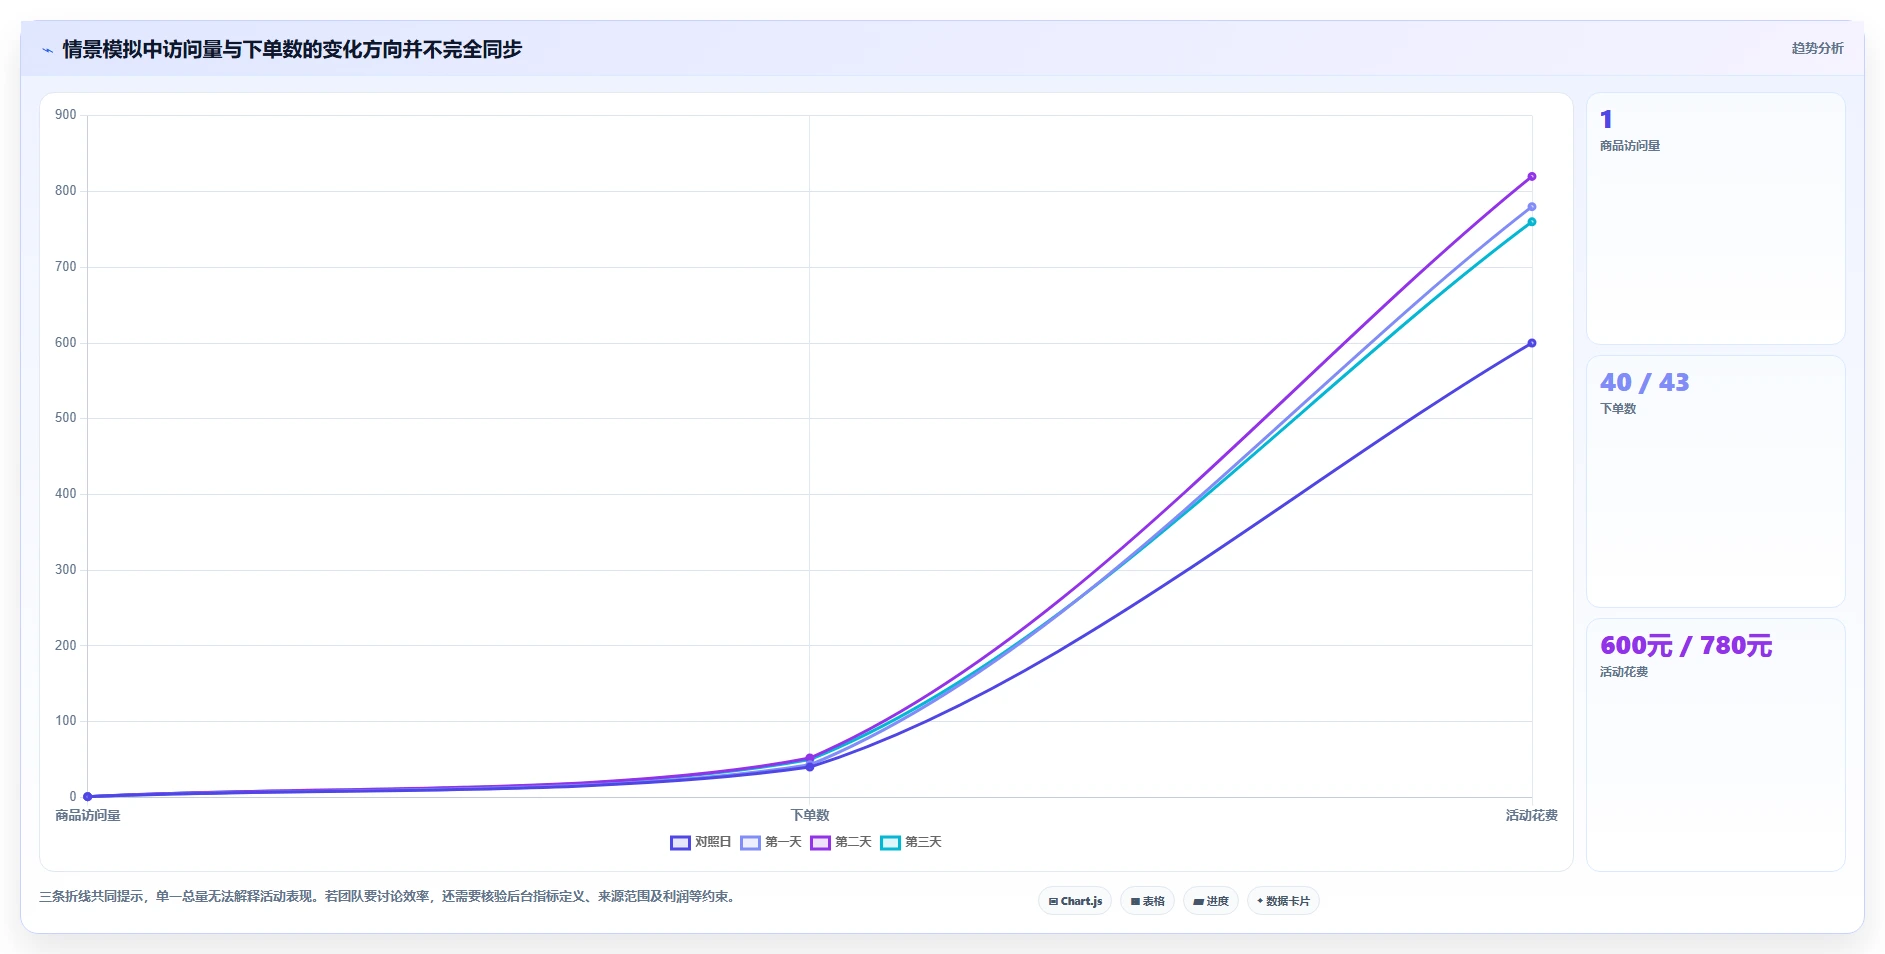1885x954 pixels.
Task: Click the 下单数 x-axis label
Action: tap(810, 815)
